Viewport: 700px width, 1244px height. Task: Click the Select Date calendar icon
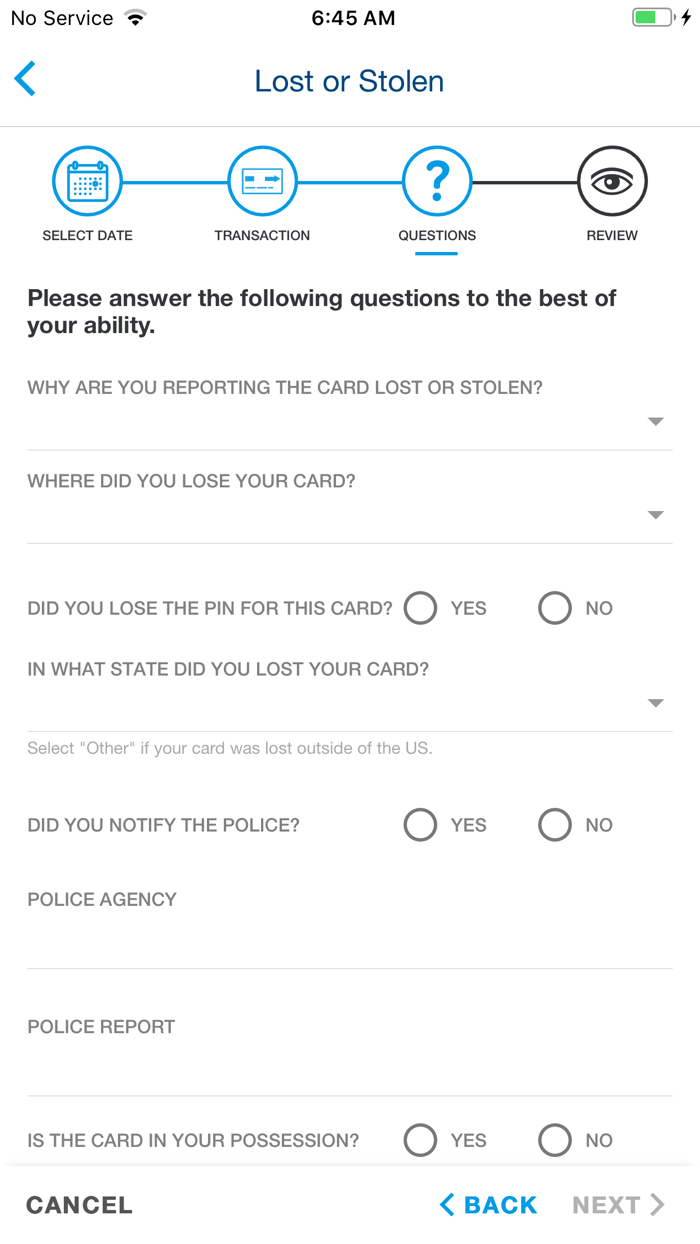(87, 181)
